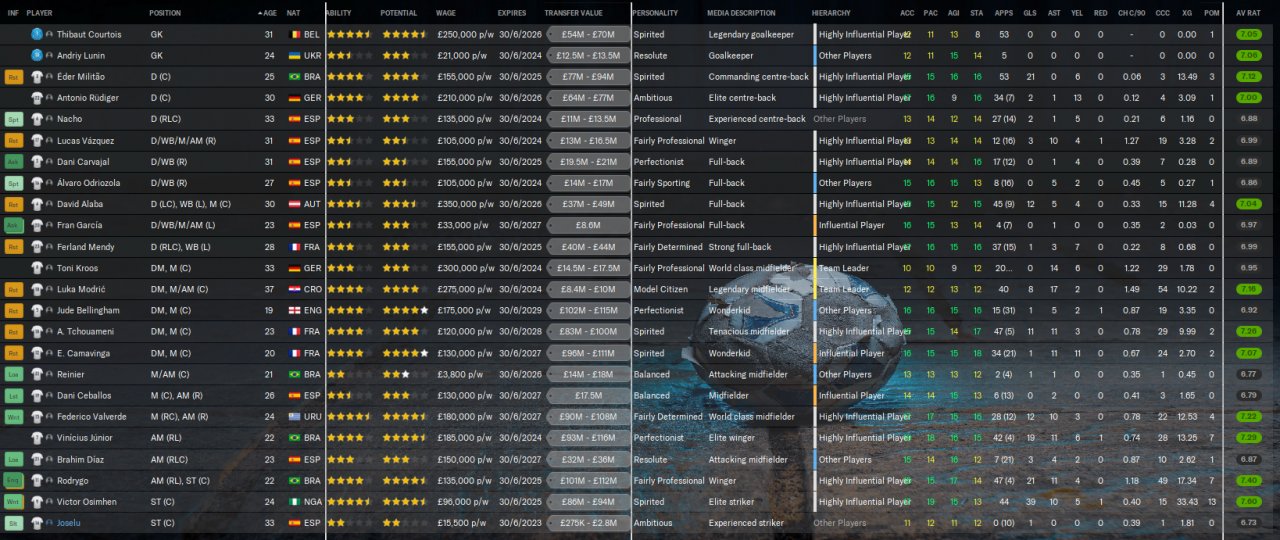This screenshot has height=540, width=1280.
Task: Click Courtois's £54M - £70M transfer value pill
Action: coord(588,34)
